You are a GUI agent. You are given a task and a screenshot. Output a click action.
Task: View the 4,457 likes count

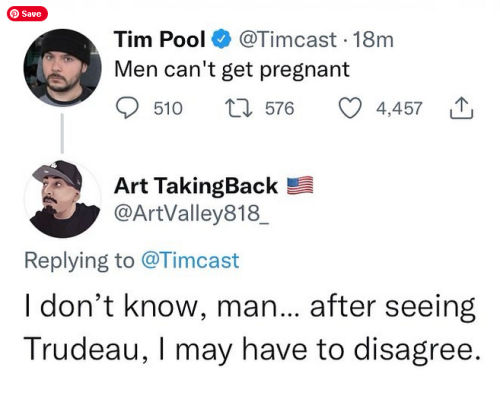click(x=399, y=108)
